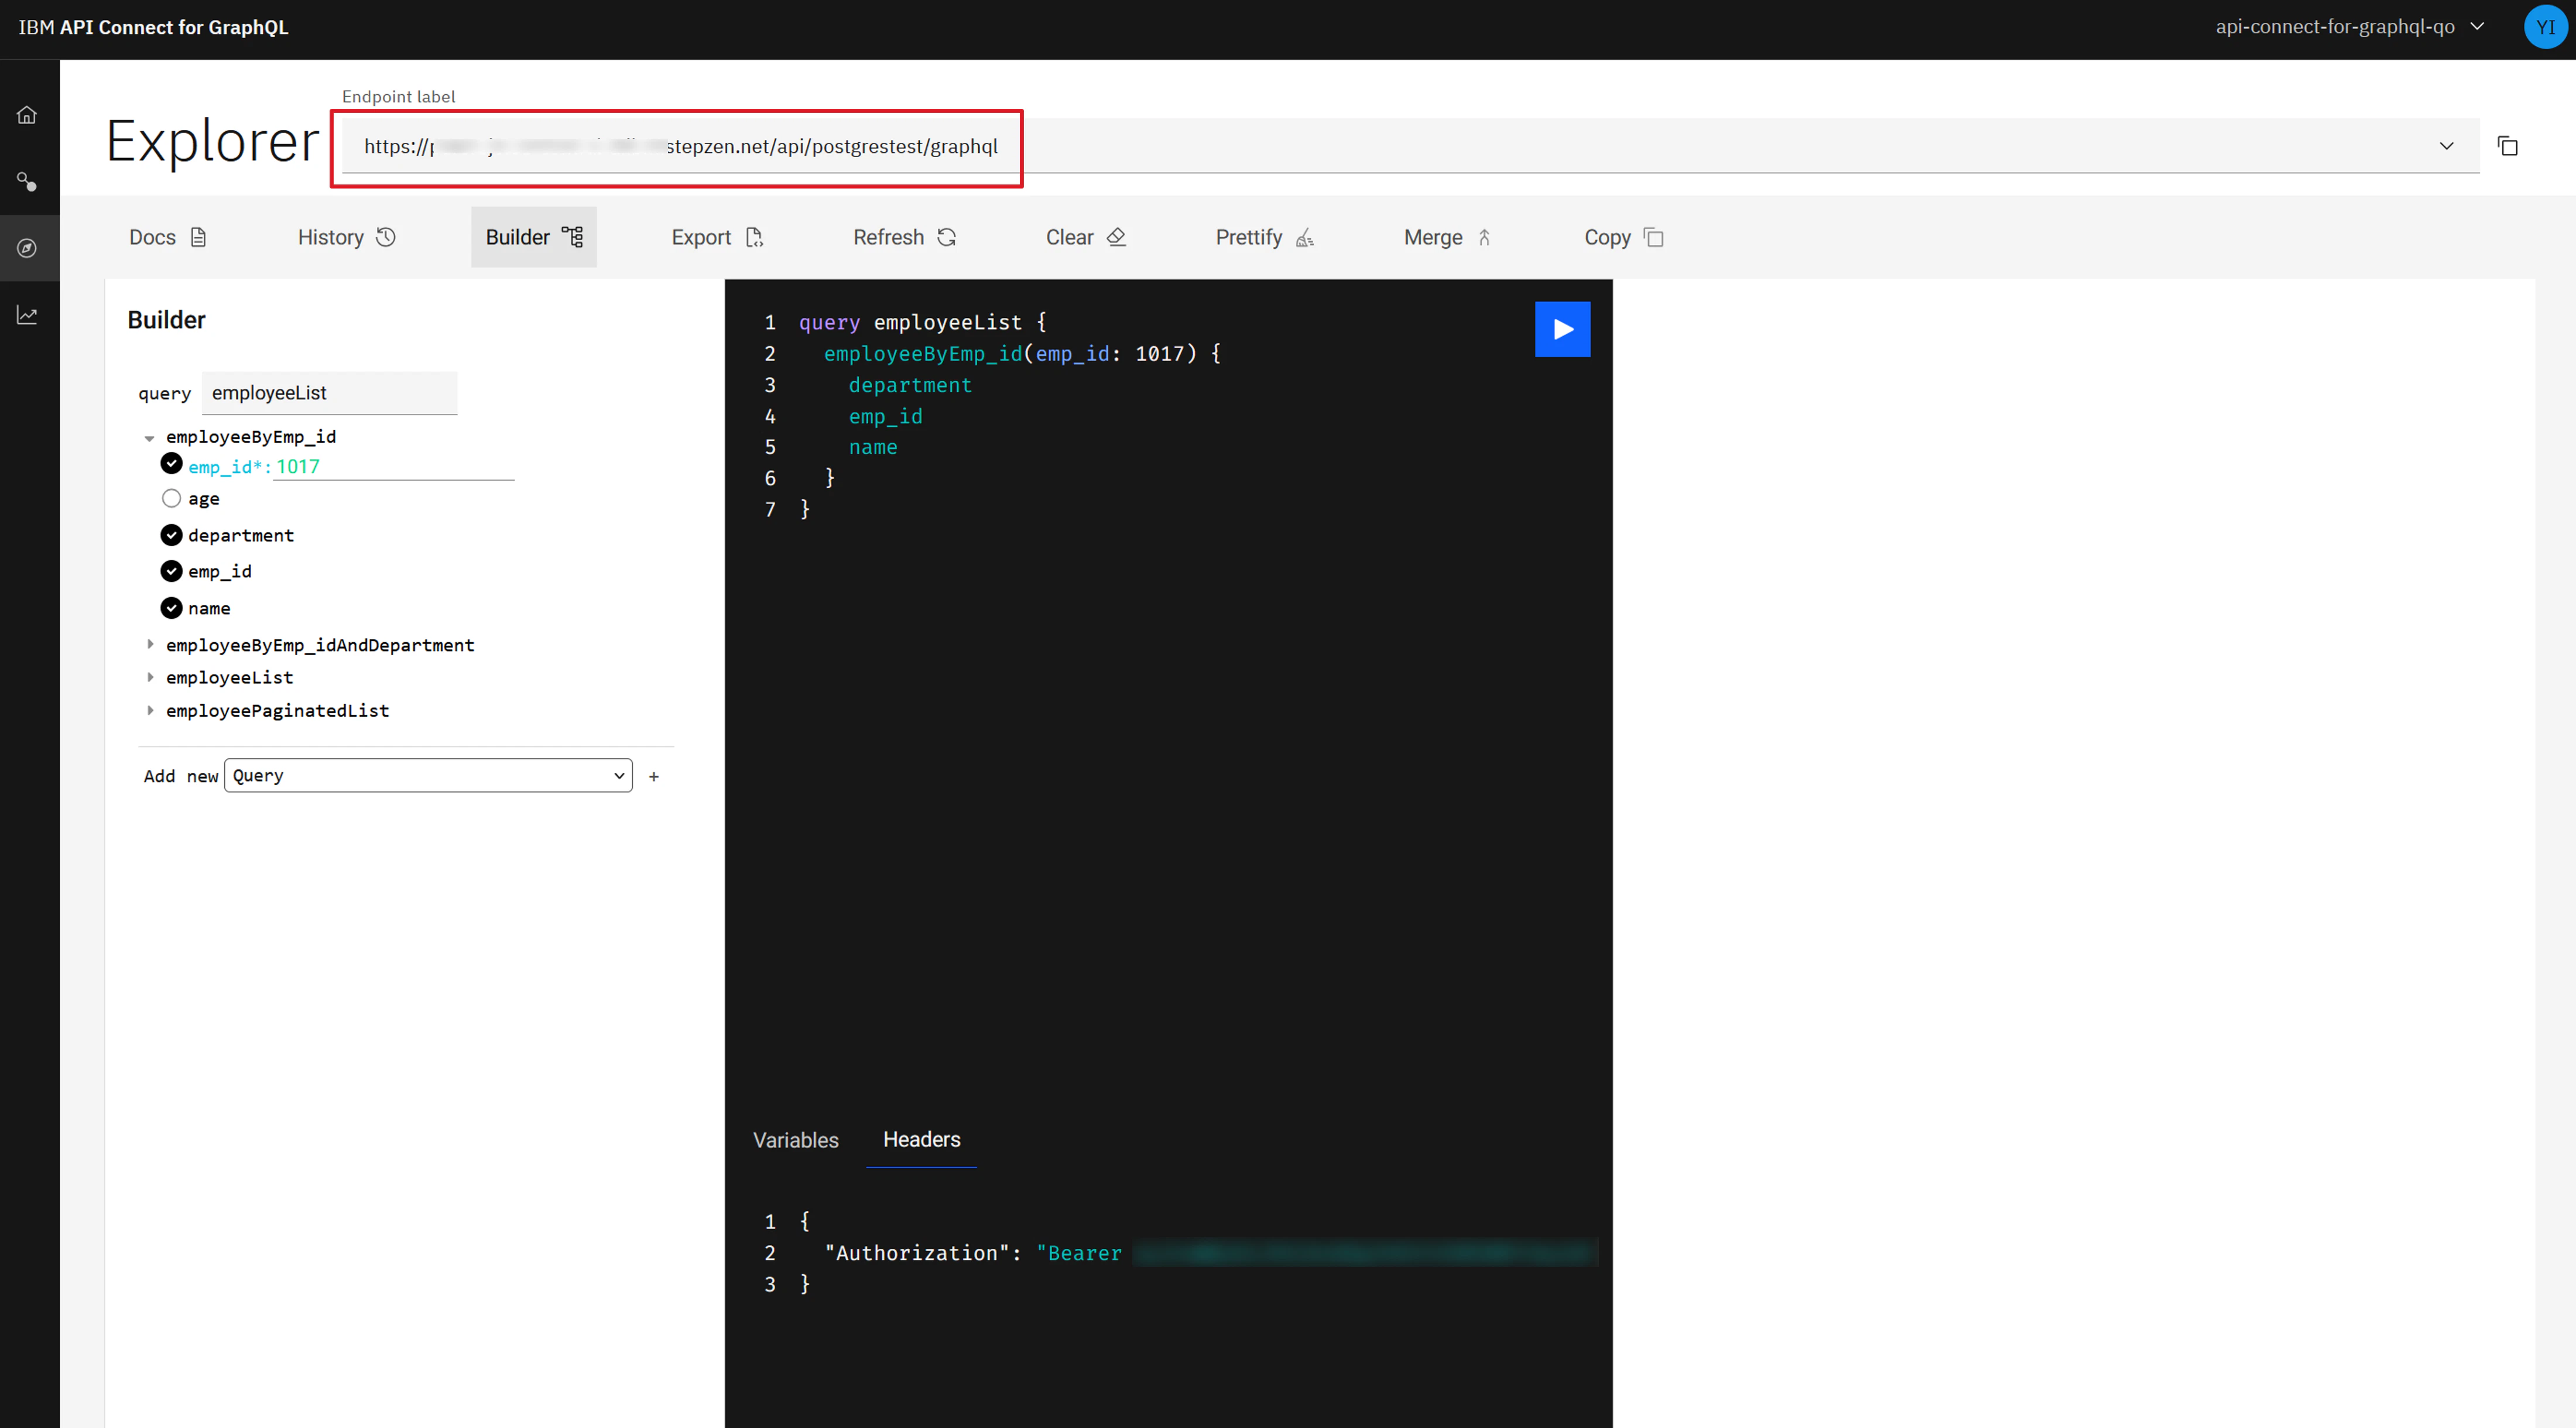Click the Explorer page heading
The image size is (2576, 1428).
click(213, 141)
